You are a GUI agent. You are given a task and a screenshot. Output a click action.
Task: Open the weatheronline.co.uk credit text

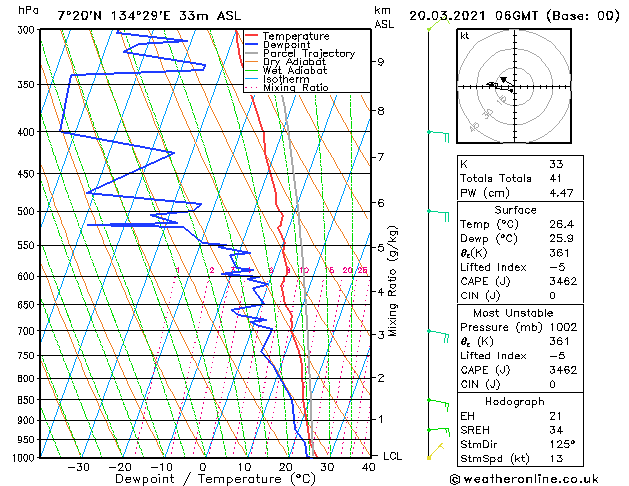click(524, 479)
